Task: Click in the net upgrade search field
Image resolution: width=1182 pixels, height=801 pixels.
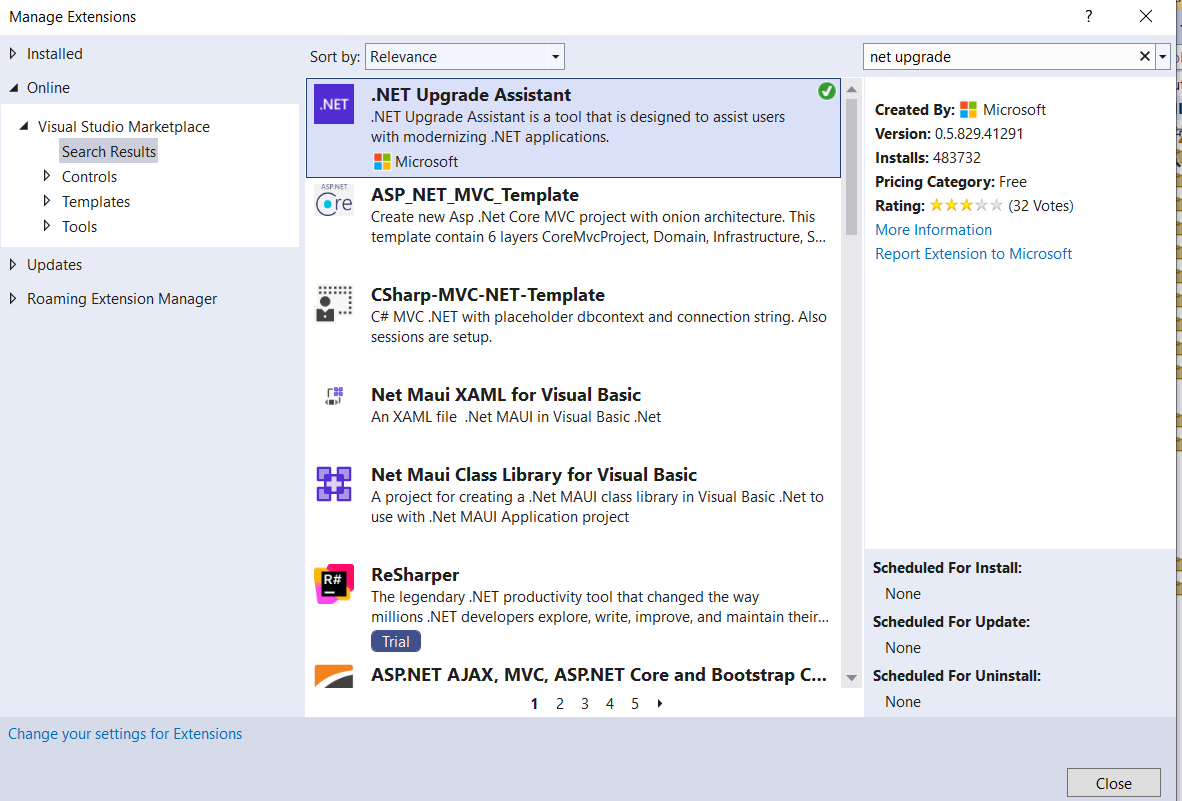Action: (999, 57)
